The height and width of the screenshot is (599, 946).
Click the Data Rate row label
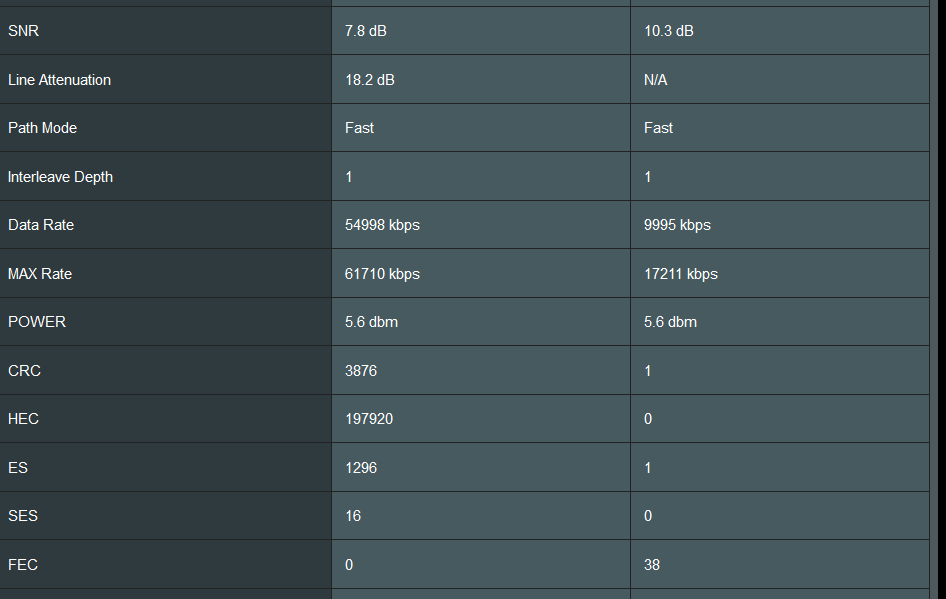click(41, 225)
